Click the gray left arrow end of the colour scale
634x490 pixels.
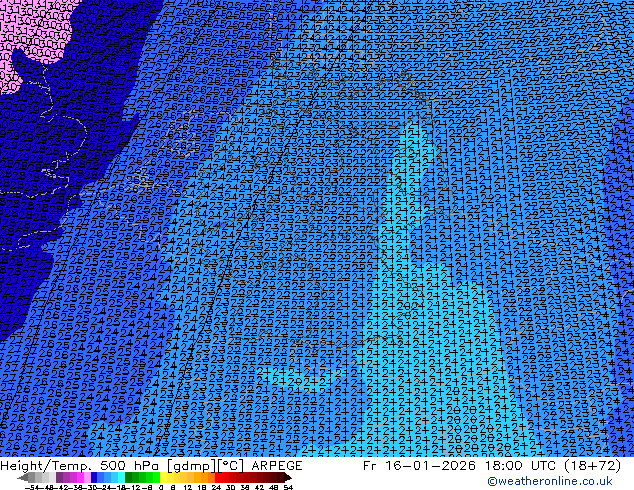23,477
